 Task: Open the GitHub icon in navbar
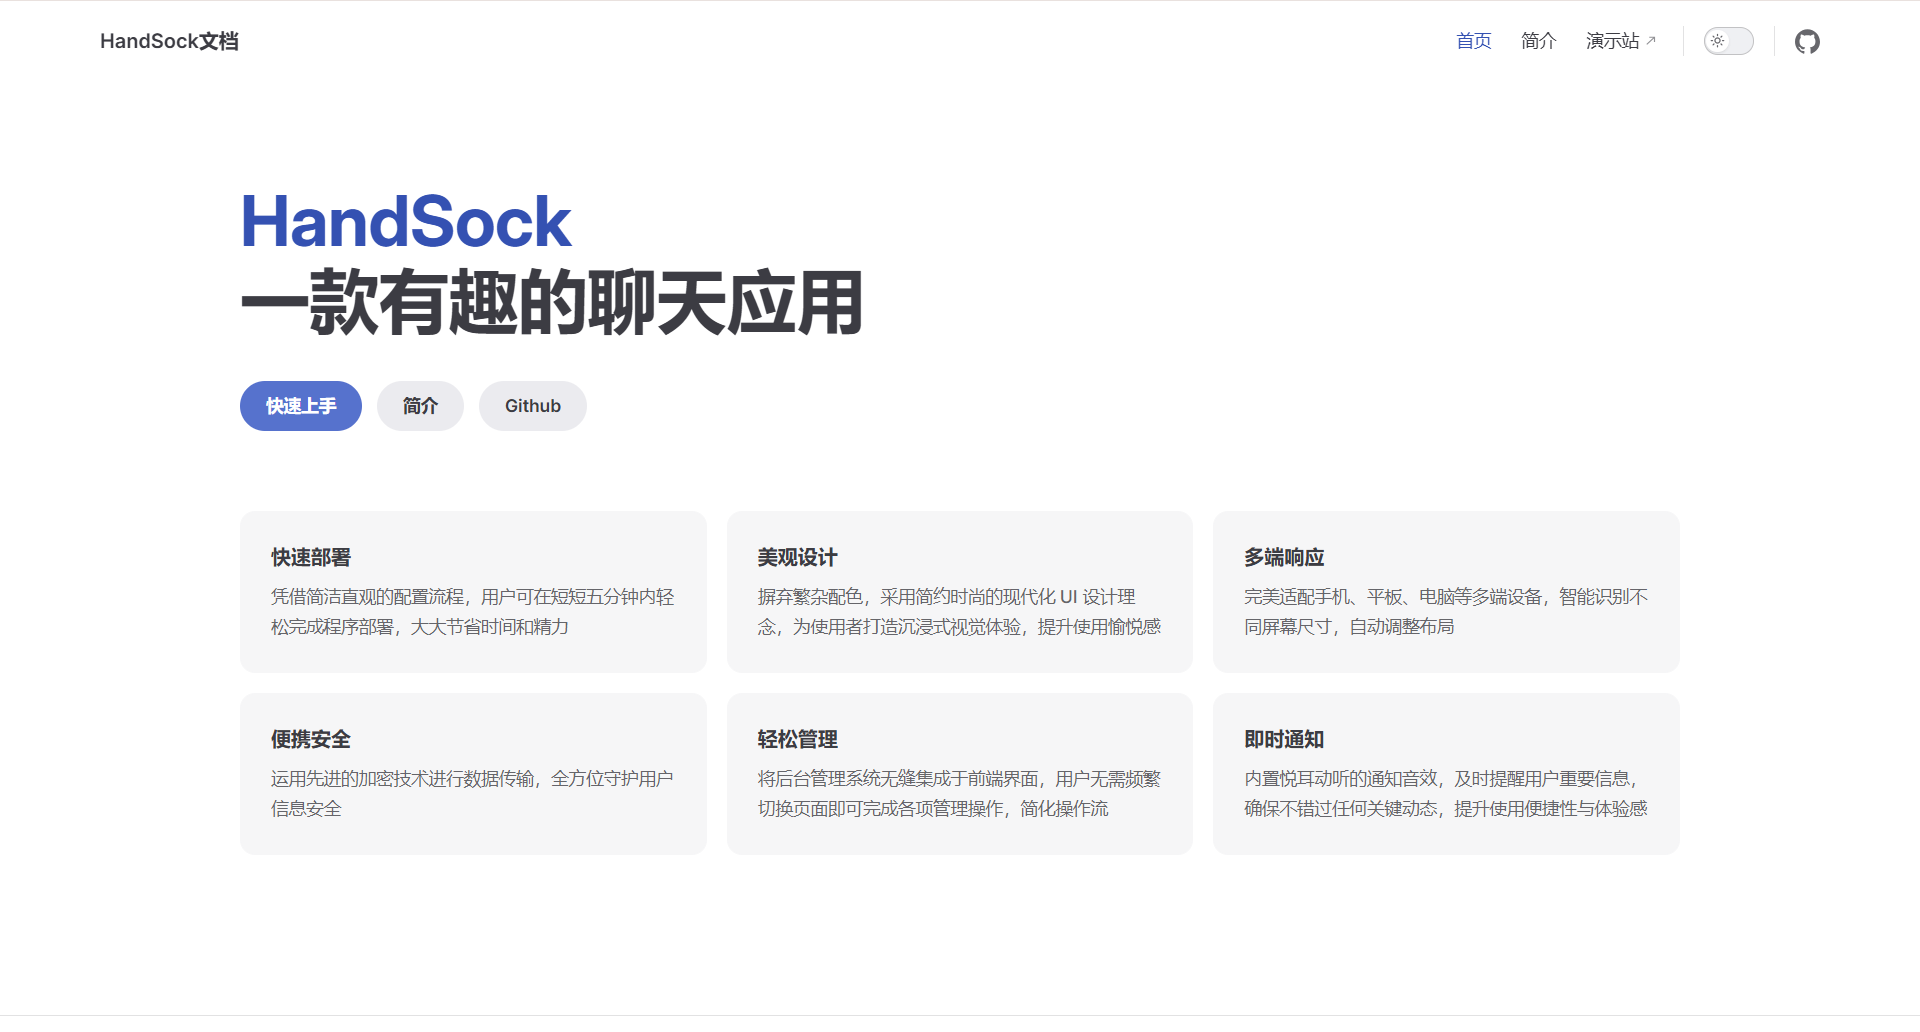[x=1807, y=41]
